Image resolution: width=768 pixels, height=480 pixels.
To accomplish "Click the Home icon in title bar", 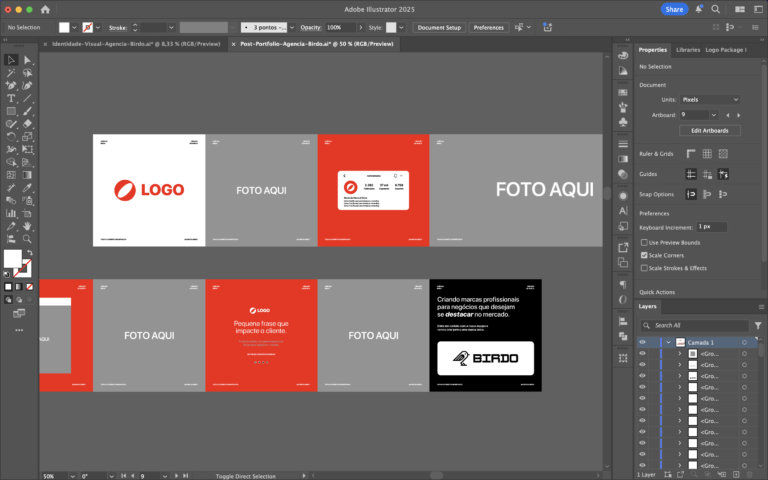I will pos(45,9).
